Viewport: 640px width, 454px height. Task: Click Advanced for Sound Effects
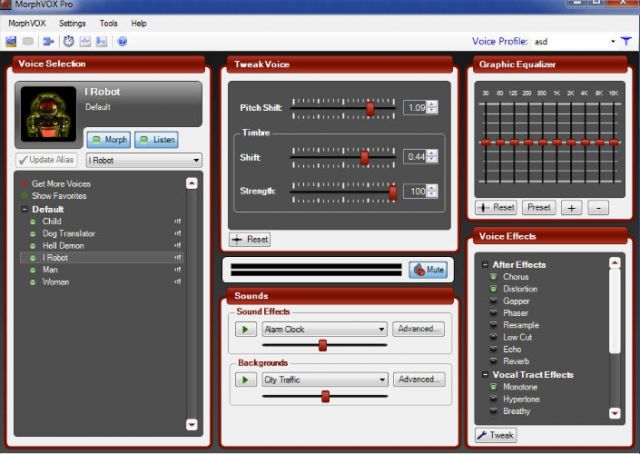pos(418,329)
